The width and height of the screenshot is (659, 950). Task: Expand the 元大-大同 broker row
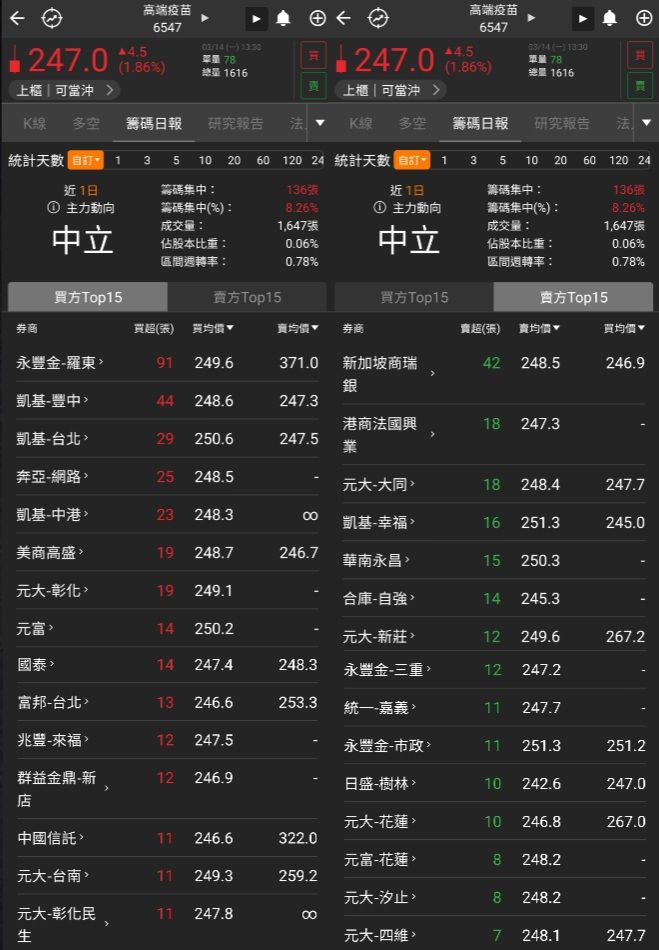pyautogui.click(x=494, y=484)
